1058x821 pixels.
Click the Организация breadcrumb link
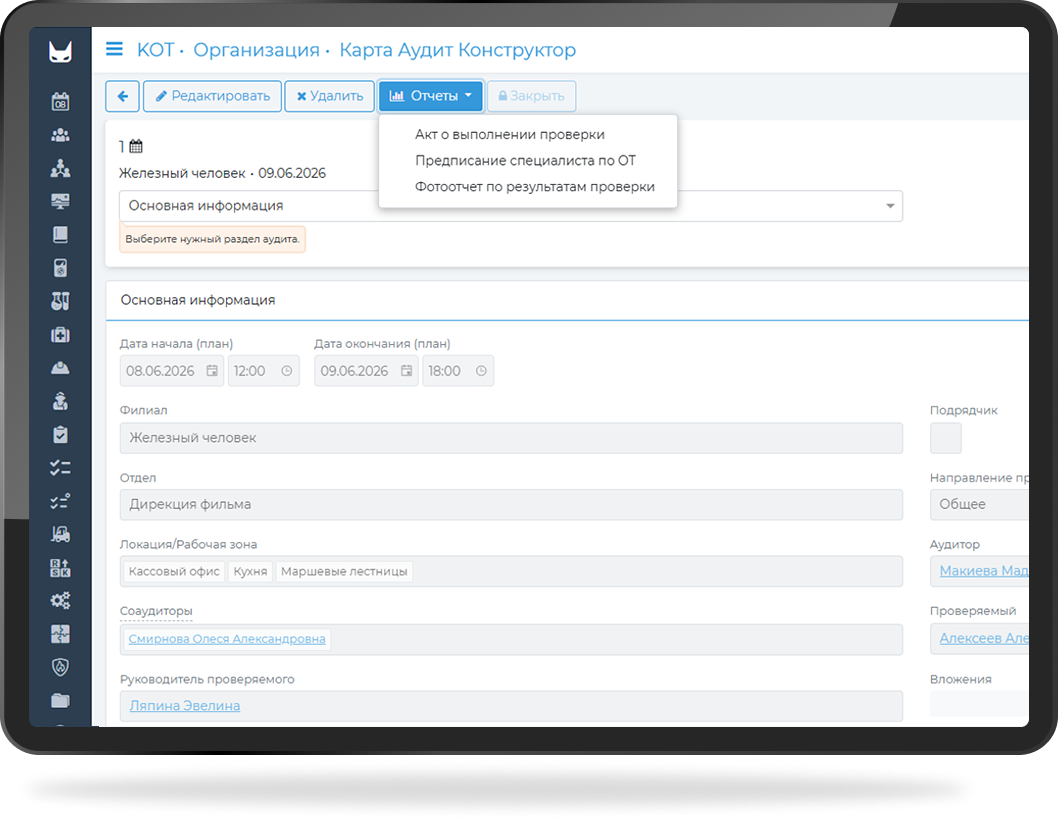coord(256,50)
